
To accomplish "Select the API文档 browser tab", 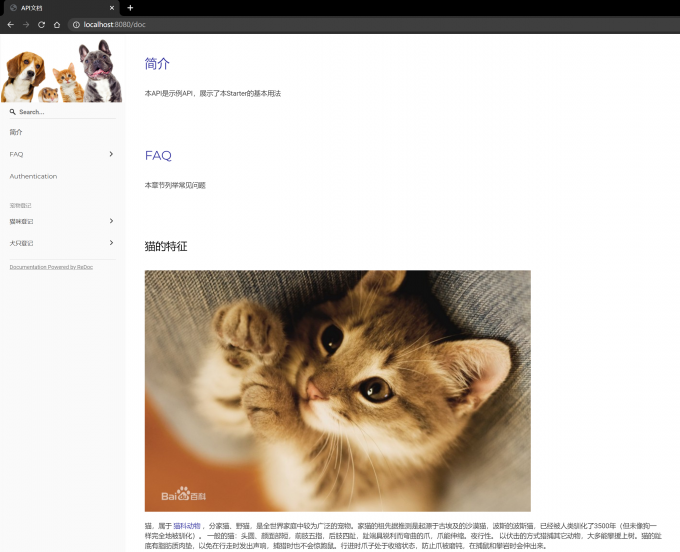I will 61,8.
